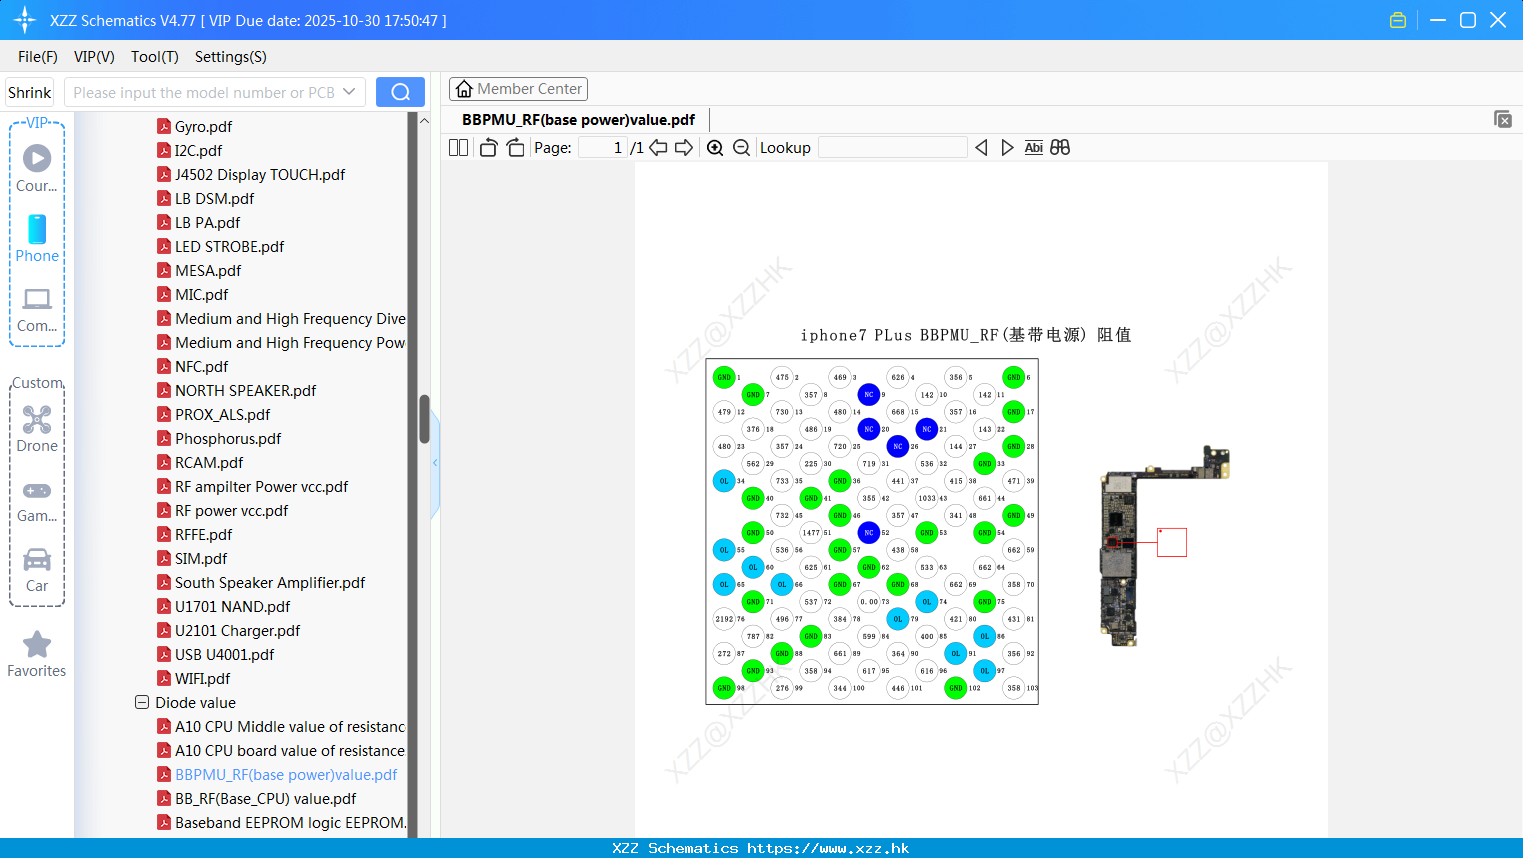Open the model number dropdown arrow
The image size is (1523, 858).
coord(349,92)
